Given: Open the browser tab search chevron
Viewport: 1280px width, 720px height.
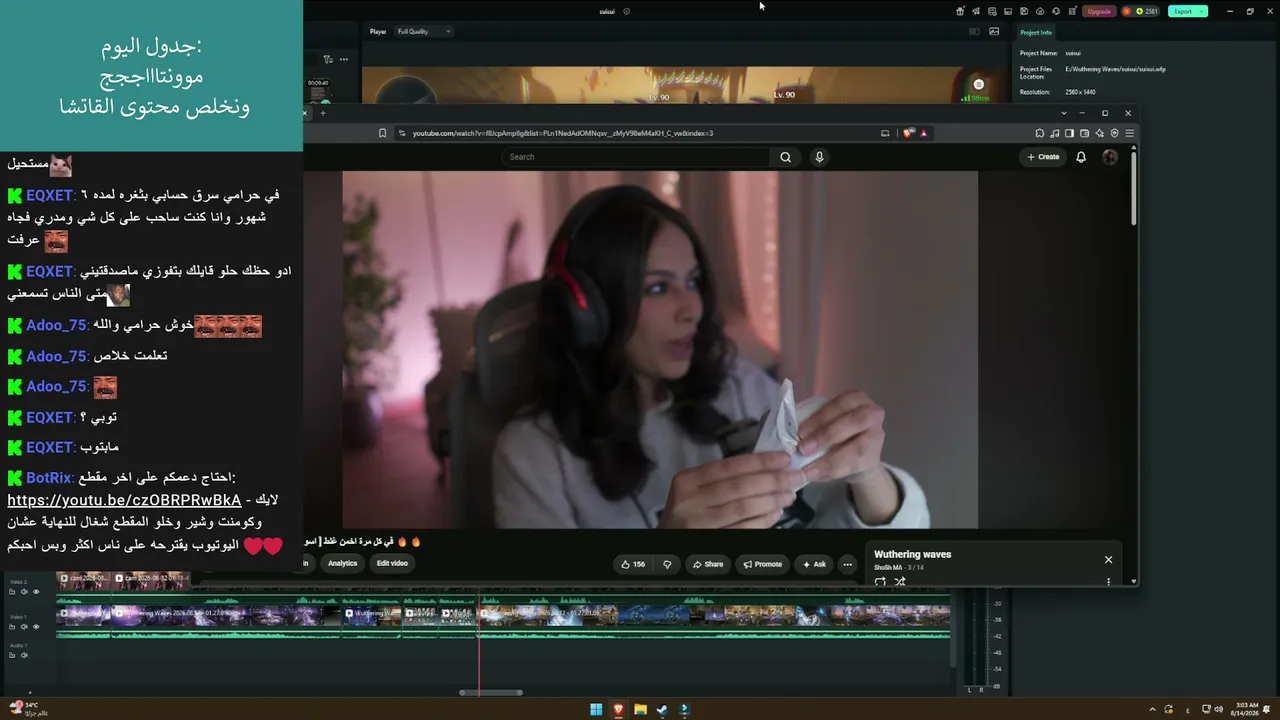Looking at the screenshot, I should tap(1062, 113).
